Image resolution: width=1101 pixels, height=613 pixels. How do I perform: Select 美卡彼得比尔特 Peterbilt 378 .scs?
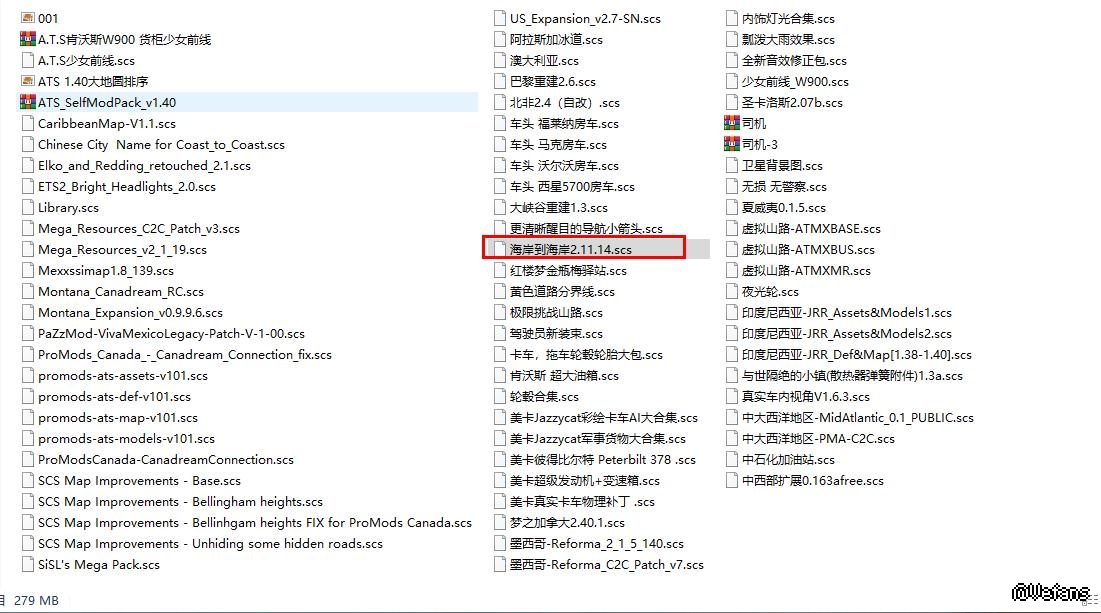[602, 460]
